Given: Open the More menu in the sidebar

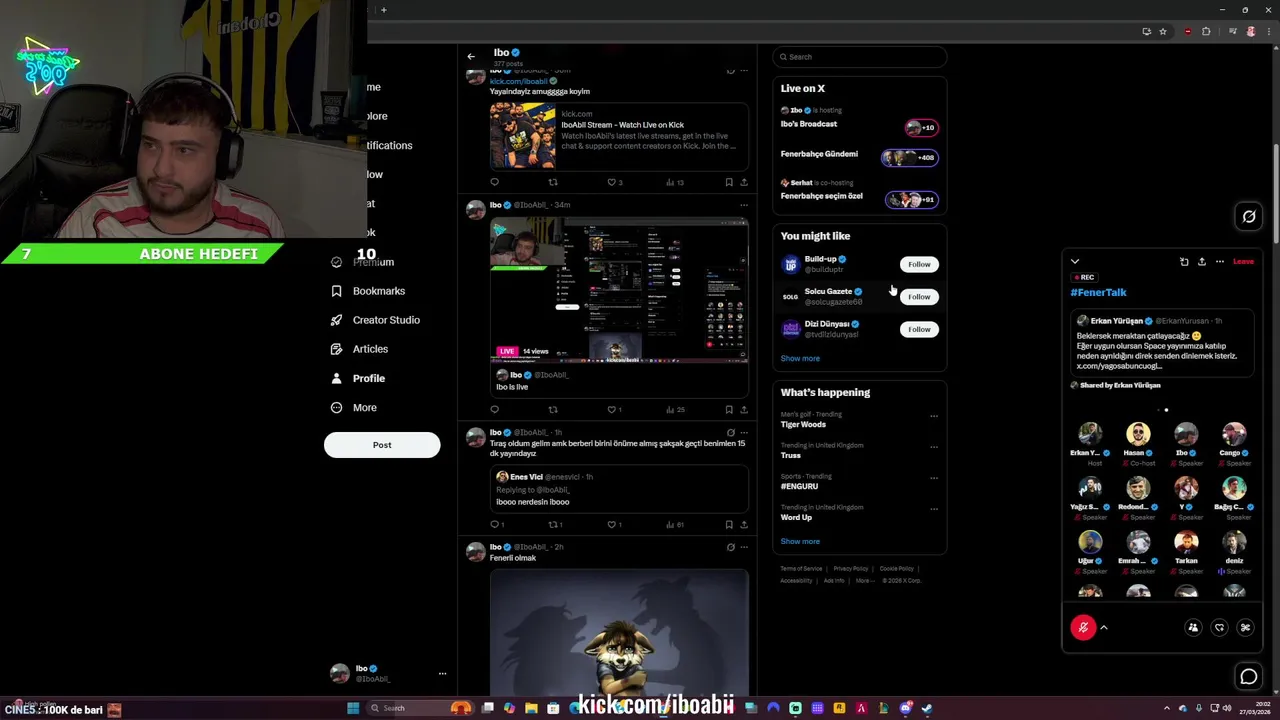Looking at the screenshot, I should click(x=354, y=407).
